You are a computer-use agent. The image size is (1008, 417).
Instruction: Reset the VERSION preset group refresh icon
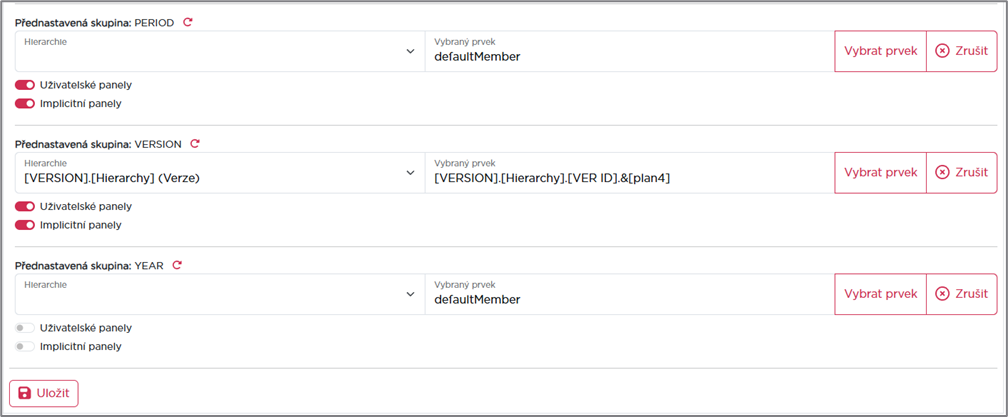point(195,144)
